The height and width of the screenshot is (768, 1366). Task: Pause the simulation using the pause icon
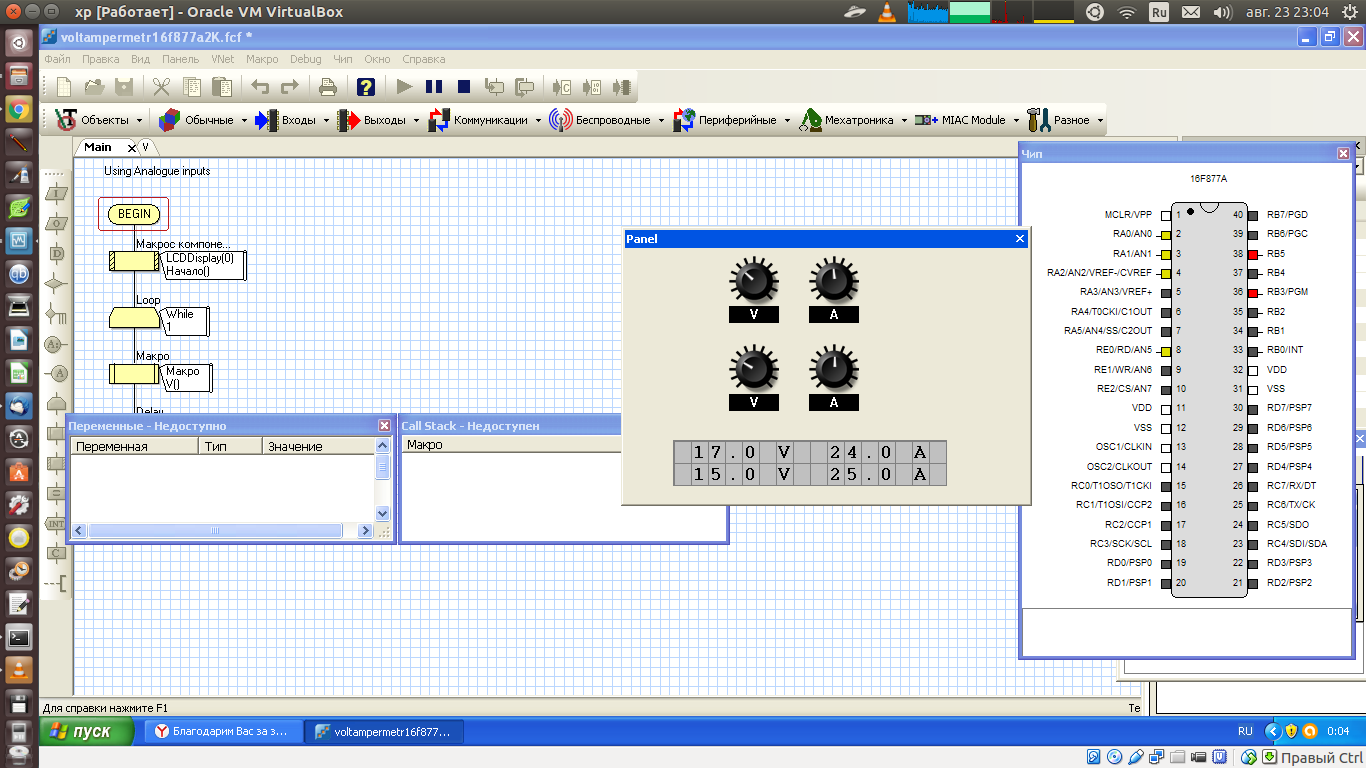click(434, 87)
